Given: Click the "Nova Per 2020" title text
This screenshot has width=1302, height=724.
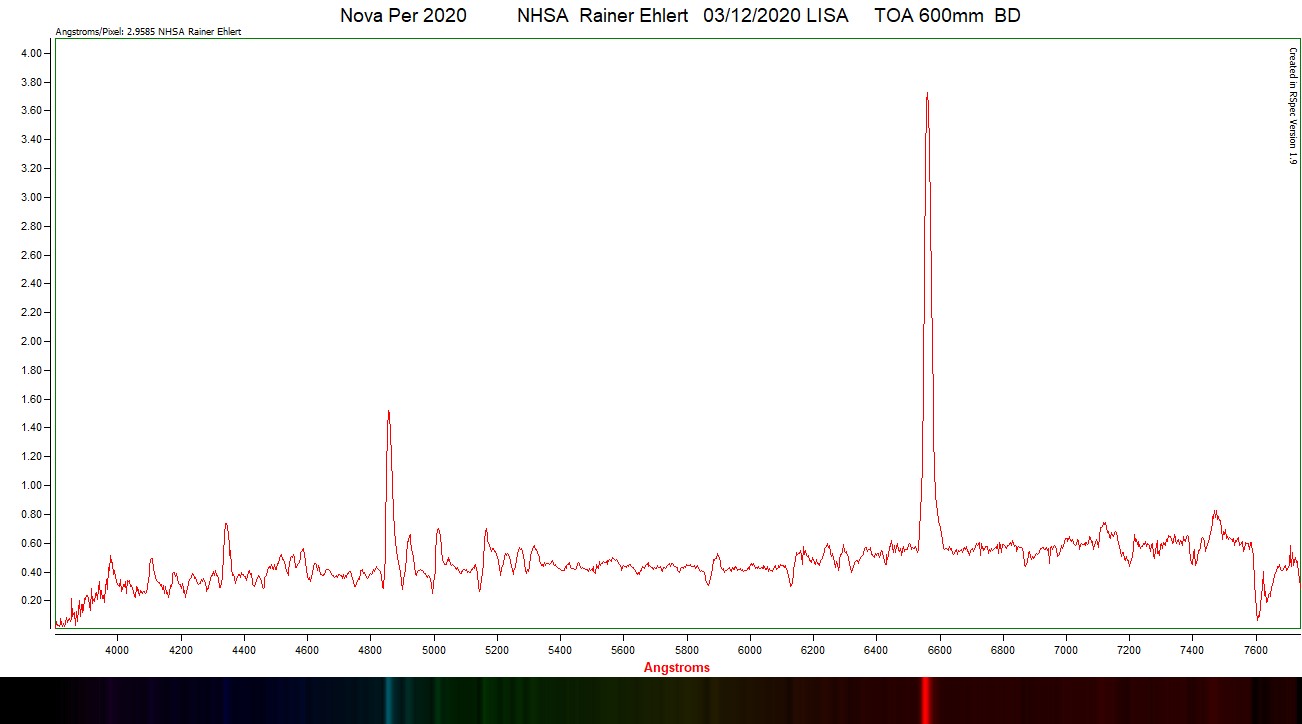Looking at the screenshot, I should 403,16.
